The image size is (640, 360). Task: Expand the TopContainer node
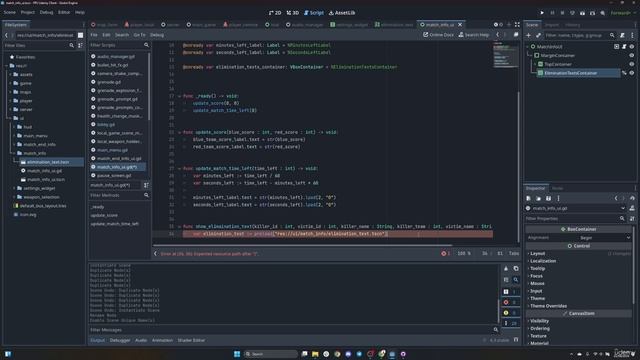[535, 64]
